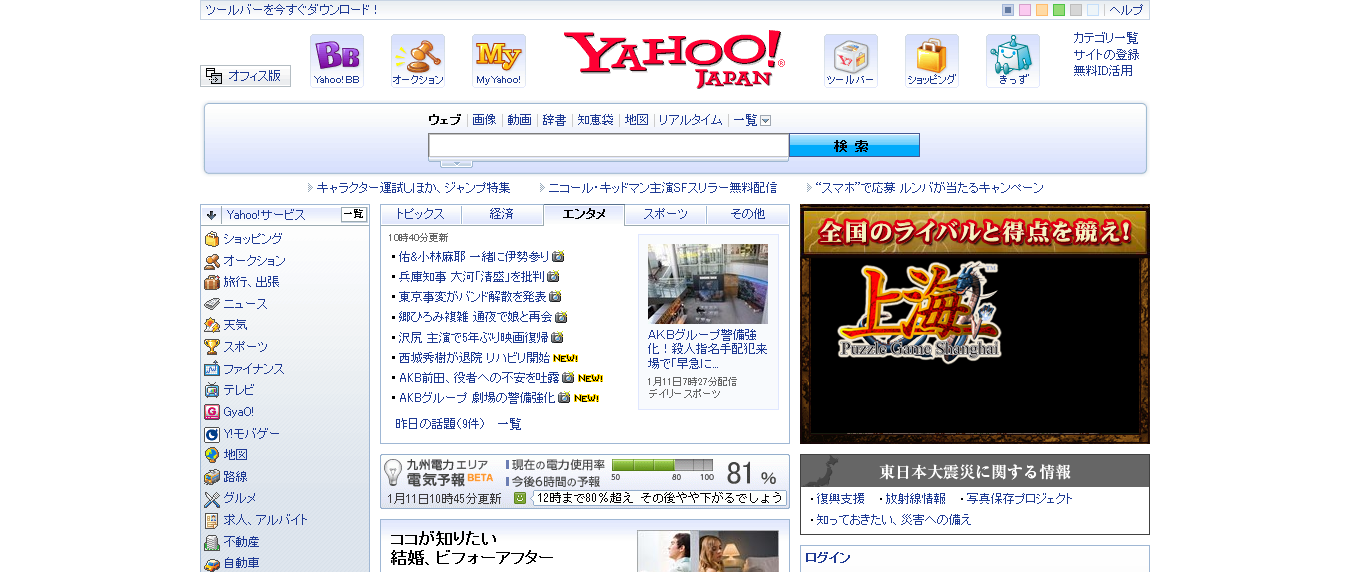Open the きっず robot icon
Screen dimensions: 1349x572
coord(1012,61)
